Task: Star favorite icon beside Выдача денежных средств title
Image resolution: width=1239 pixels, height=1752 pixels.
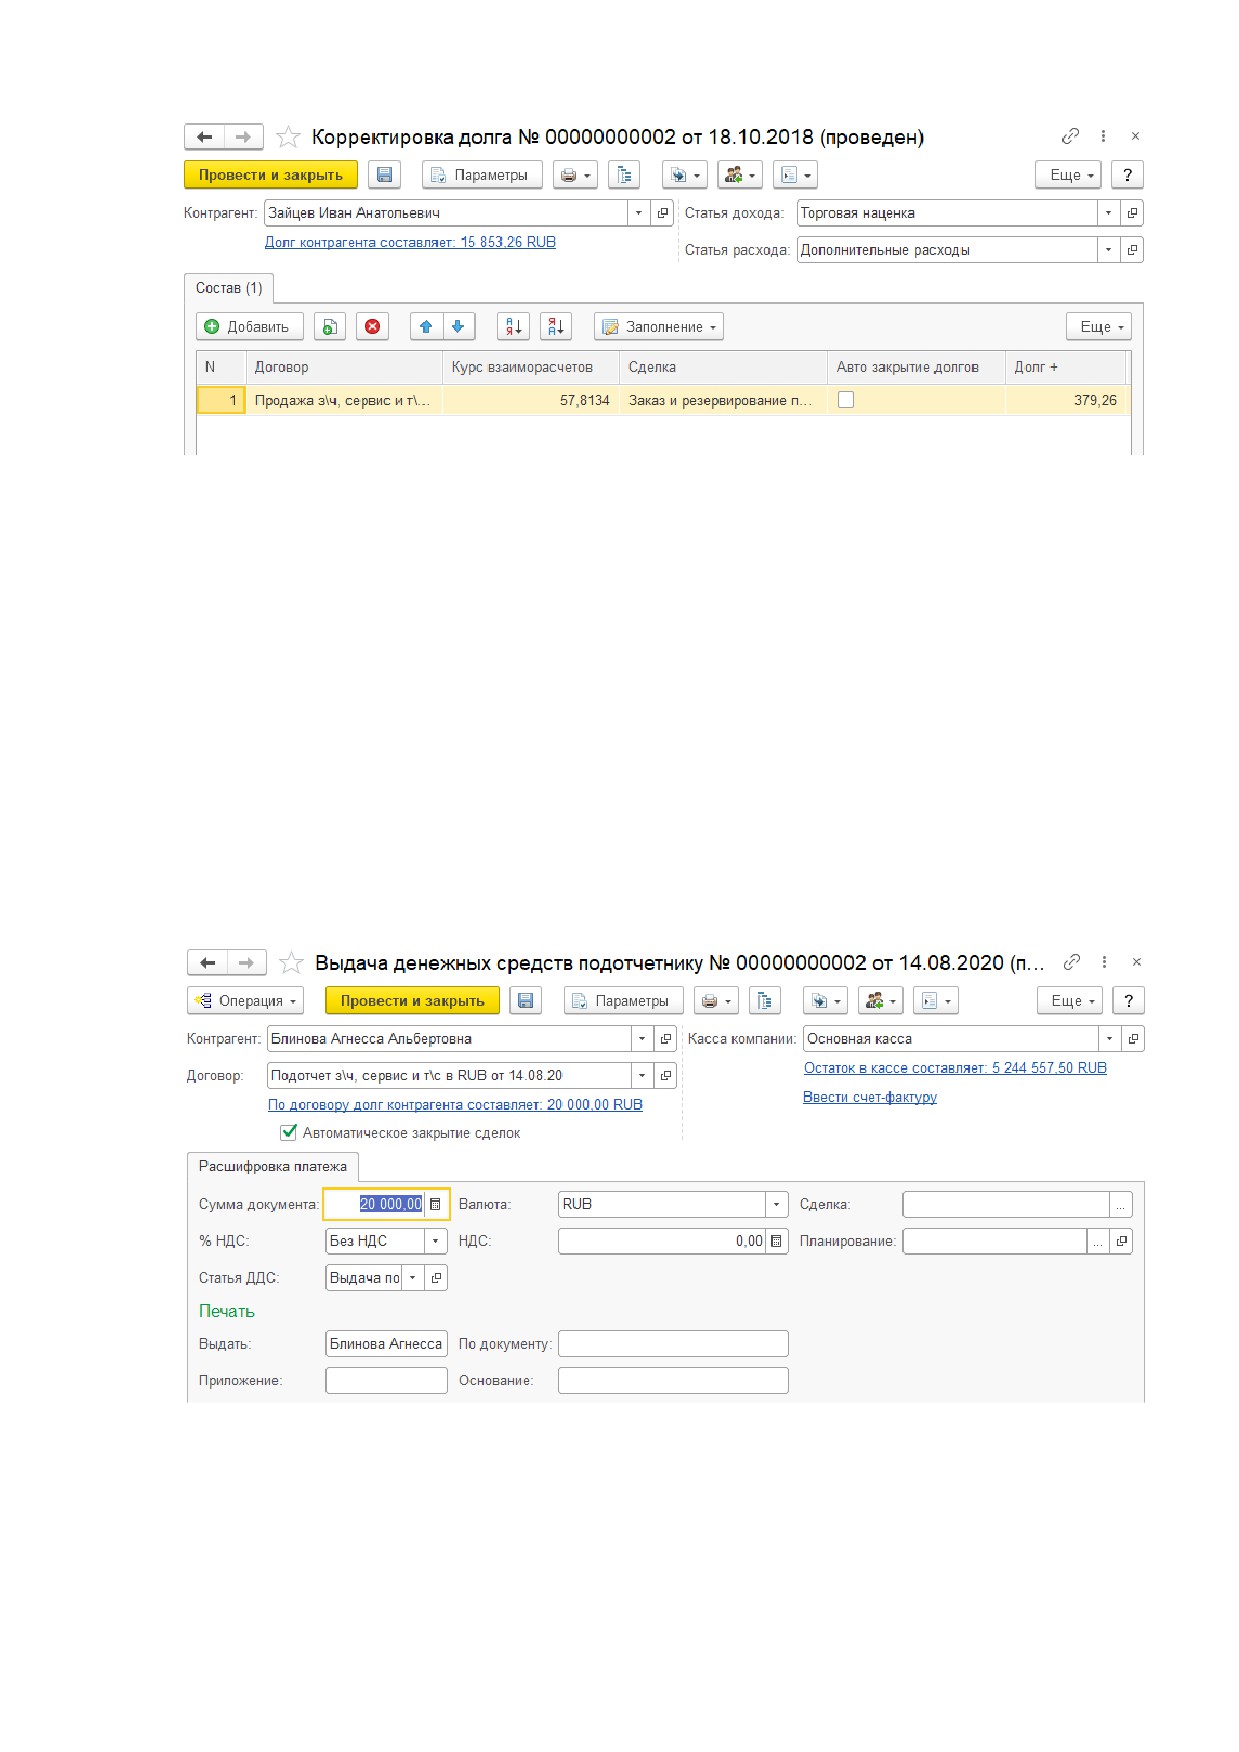Action: 291,963
